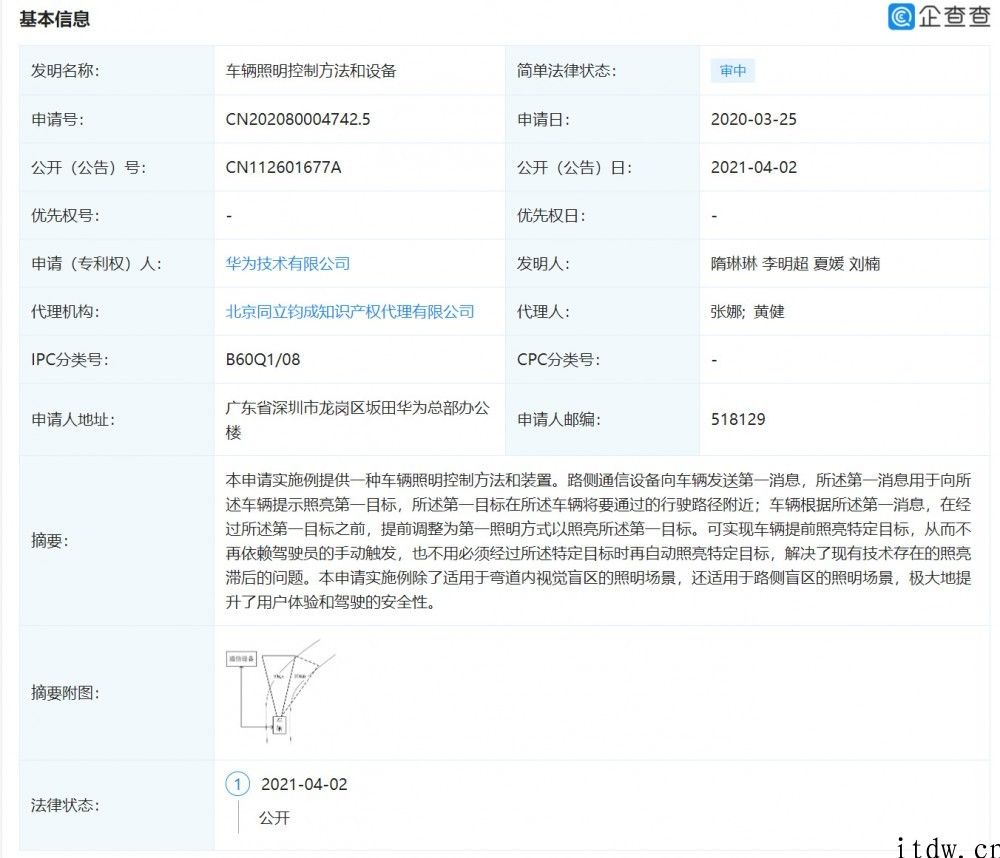Click the CPC分类号 field label
This screenshot has width=1000, height=858.
pos(559,360)
